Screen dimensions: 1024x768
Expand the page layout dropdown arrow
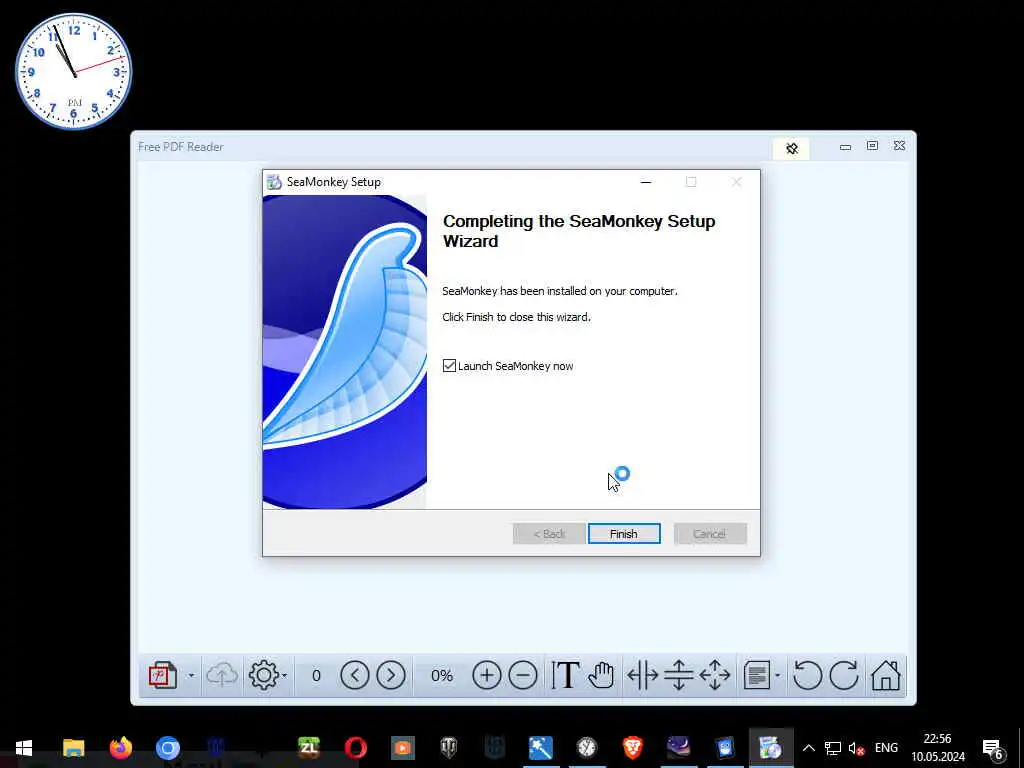click(x=778, y=675)
